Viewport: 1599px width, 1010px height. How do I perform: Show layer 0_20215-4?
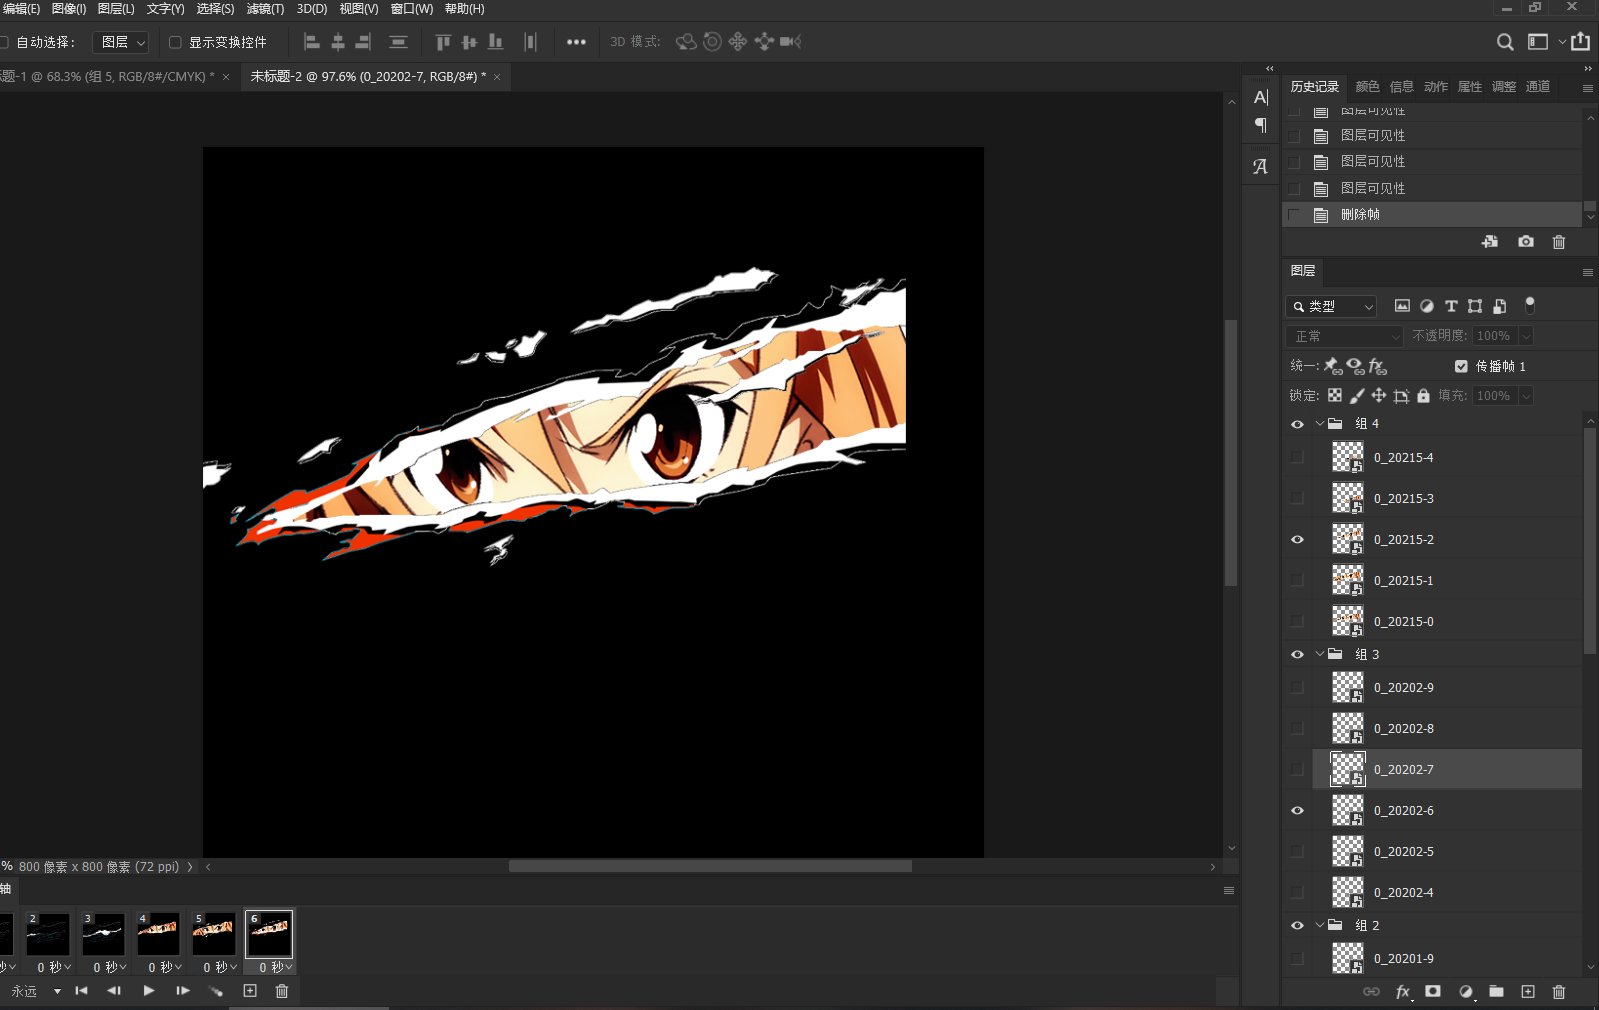[x=1297, y=457]
